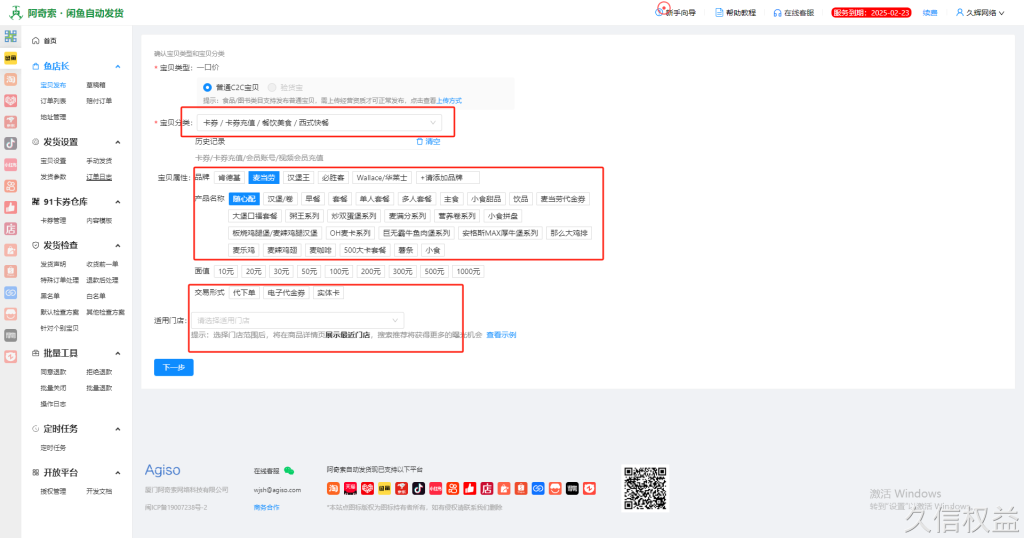The width and height of the screenshot is (1024, 538).
Task: Collapse the 批量工具 sidebar section
Action: point(118,354)
